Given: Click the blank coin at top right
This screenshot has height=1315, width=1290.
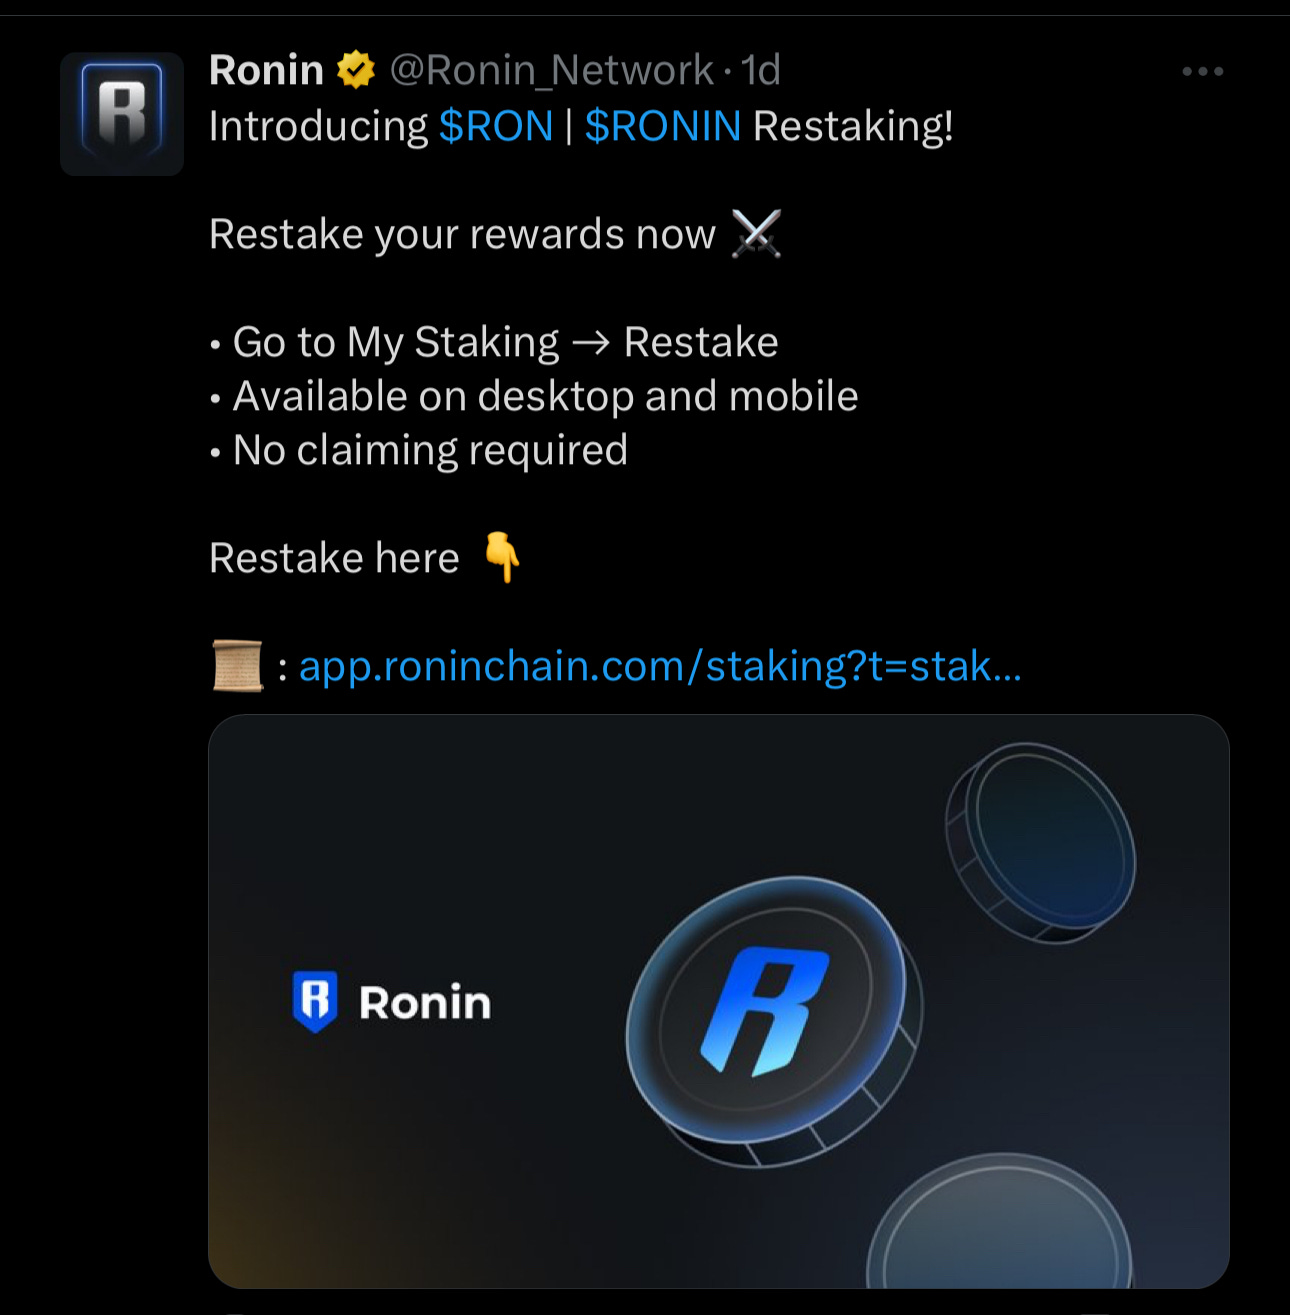Looking at the screenshot, I should point(1041,842).
